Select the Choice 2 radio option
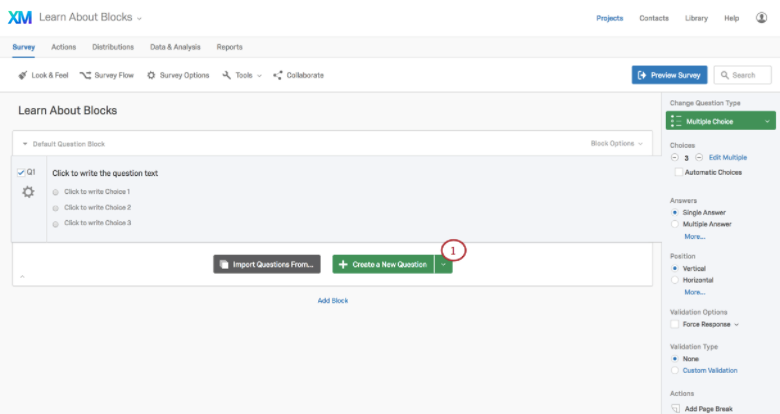780x414 pixels. 55,208
